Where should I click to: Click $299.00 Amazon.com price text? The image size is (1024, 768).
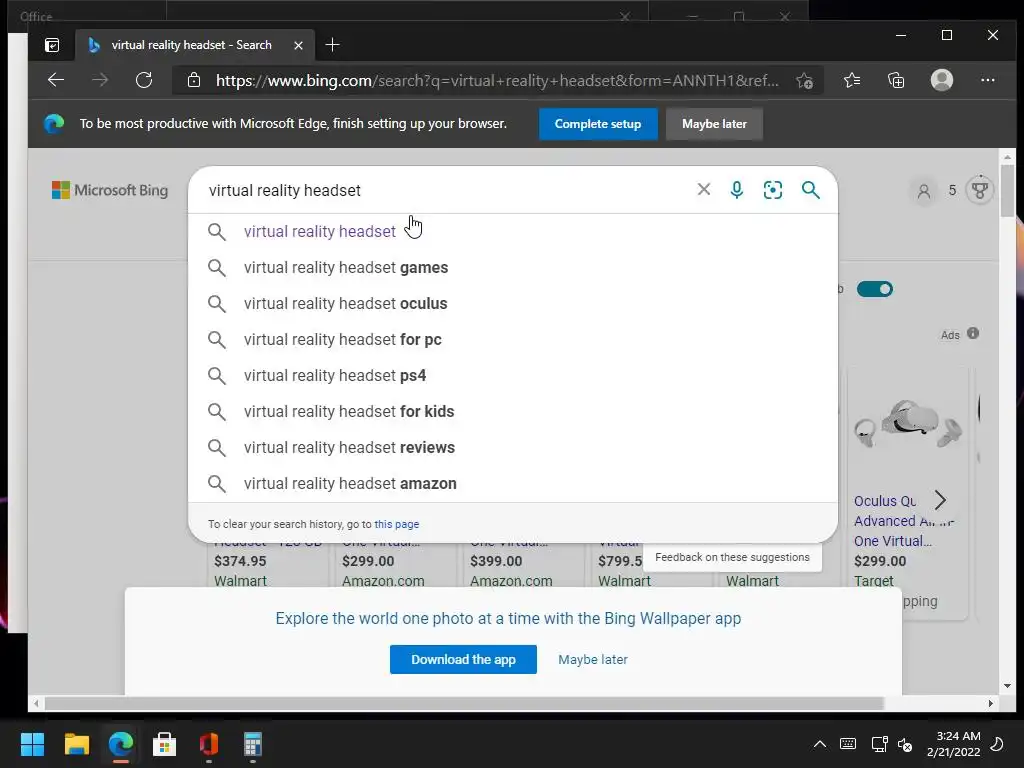368,561
